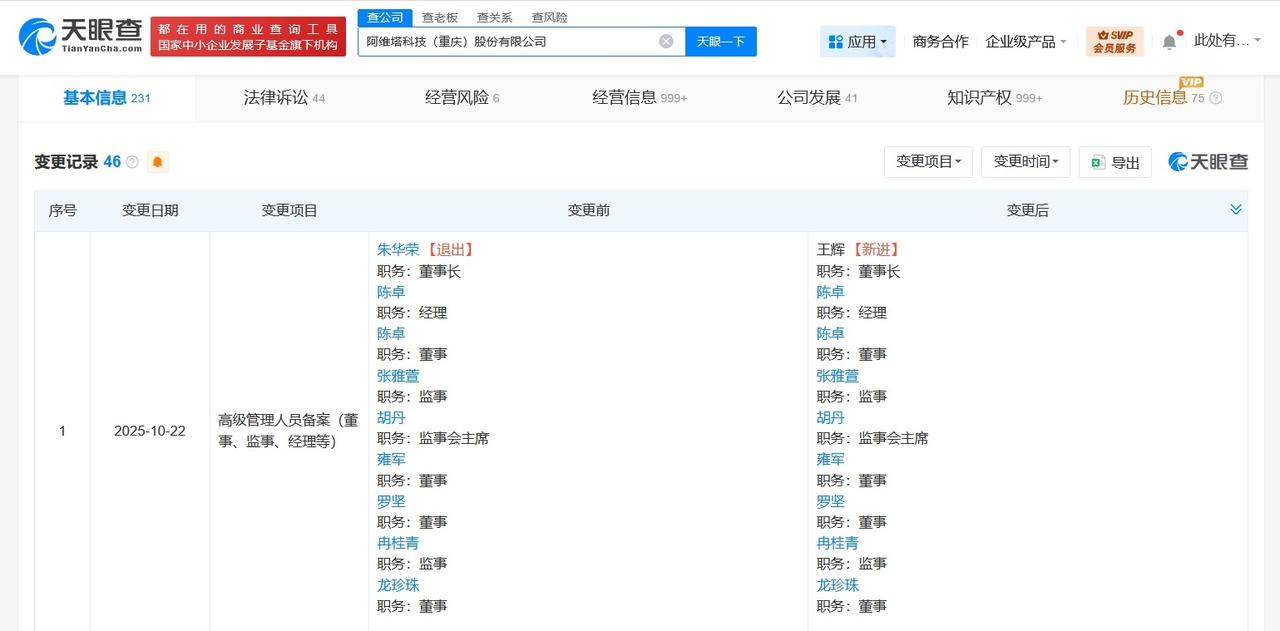Open 冉桂青 link in 变更后 column

click(x=838, y=543)
